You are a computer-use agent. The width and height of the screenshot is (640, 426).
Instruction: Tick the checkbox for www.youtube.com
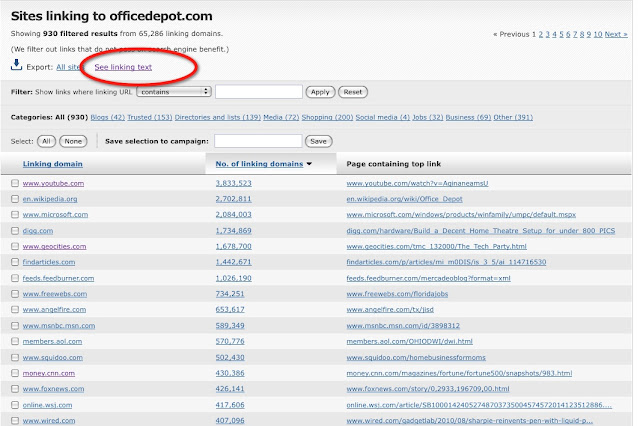[x=15, y=183]
